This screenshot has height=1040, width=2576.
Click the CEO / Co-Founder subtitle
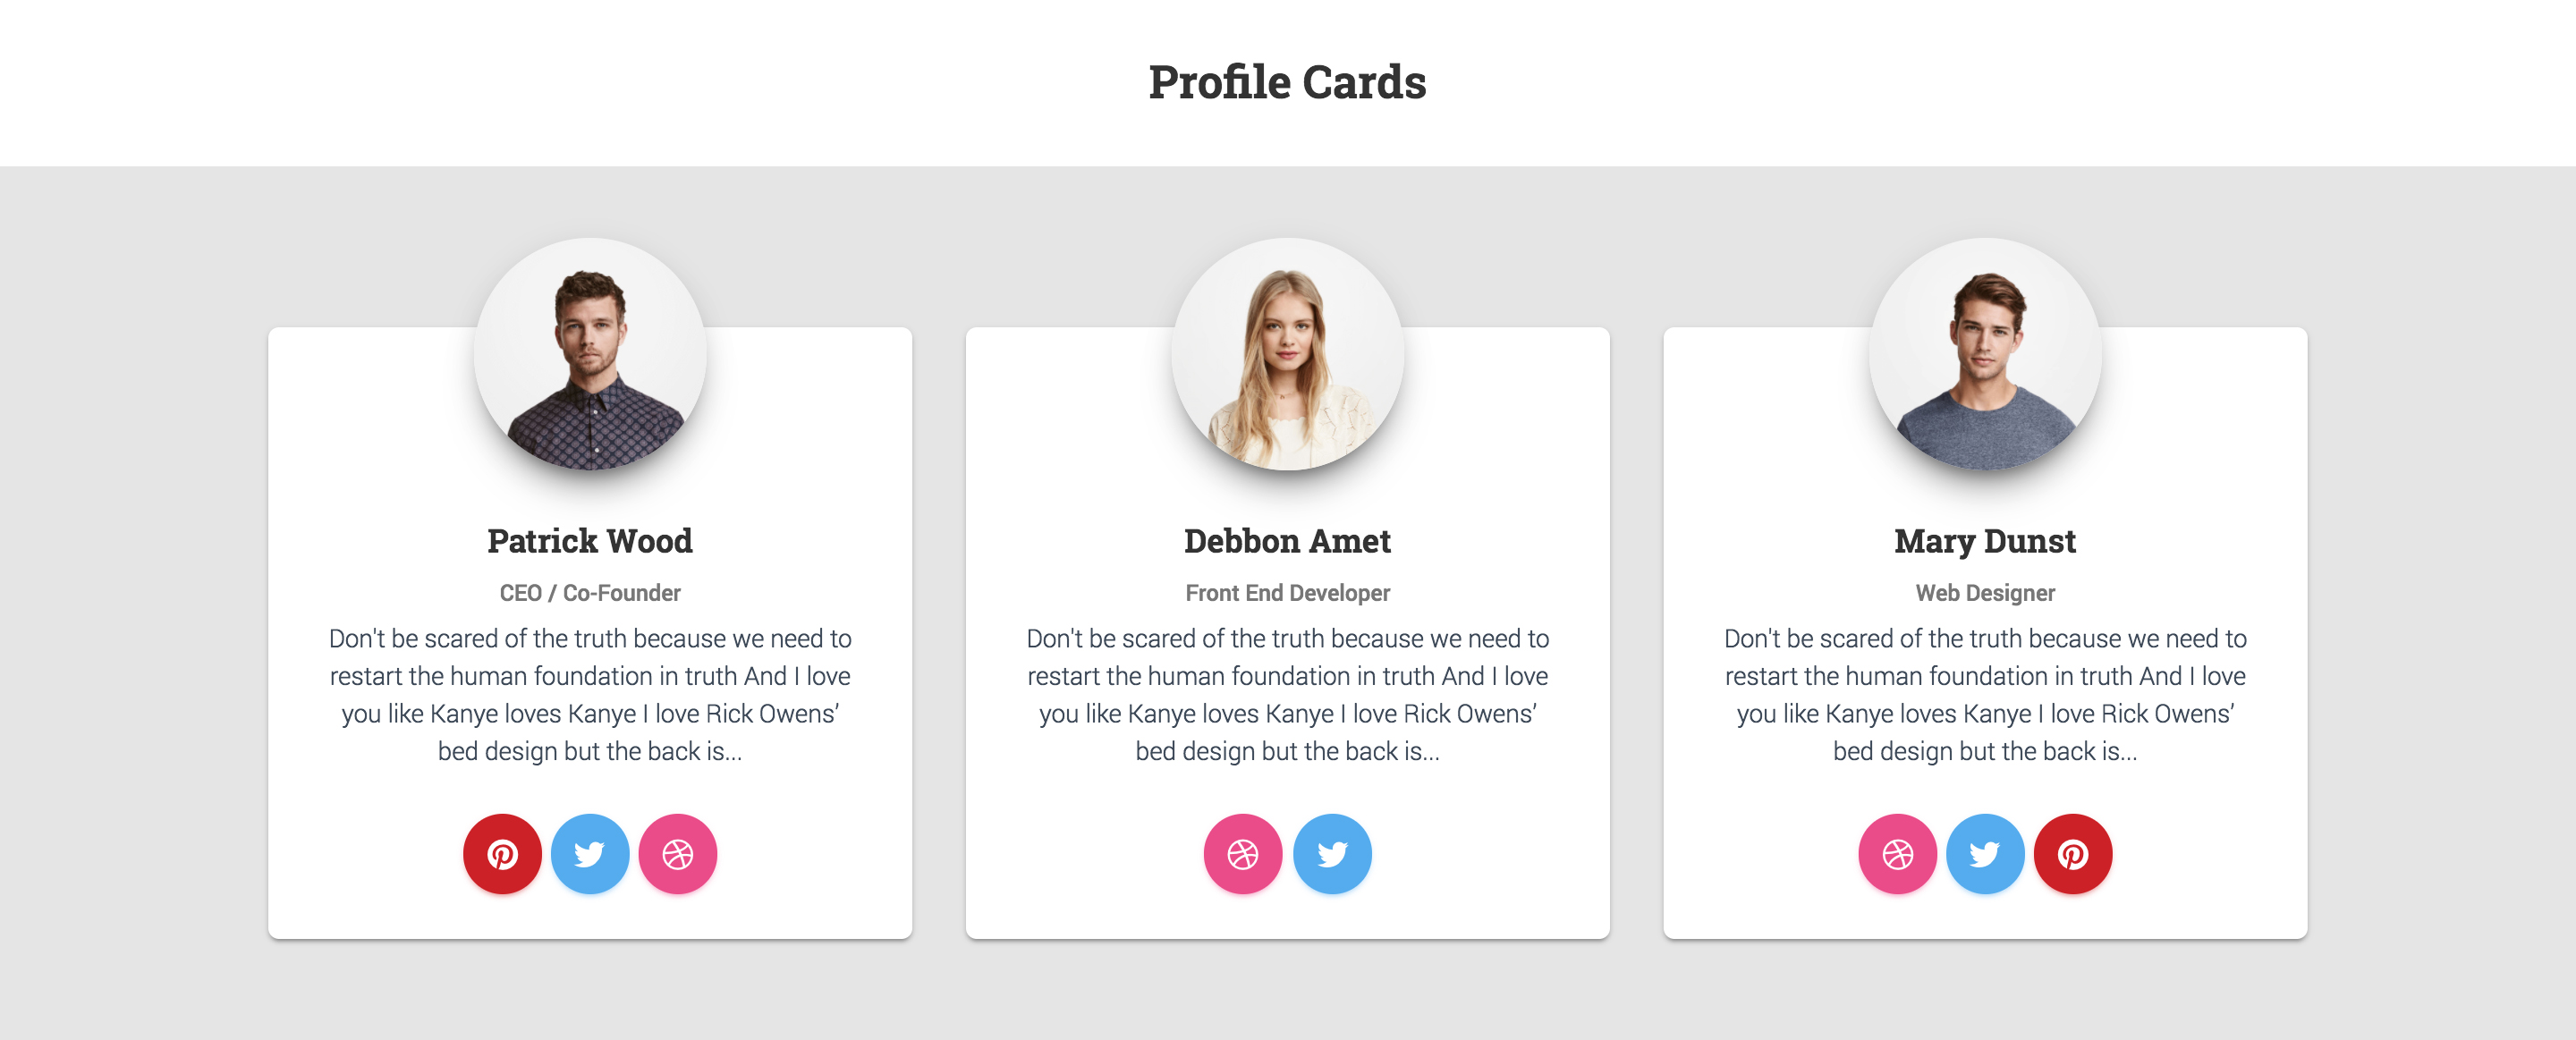tap(590, 593)
